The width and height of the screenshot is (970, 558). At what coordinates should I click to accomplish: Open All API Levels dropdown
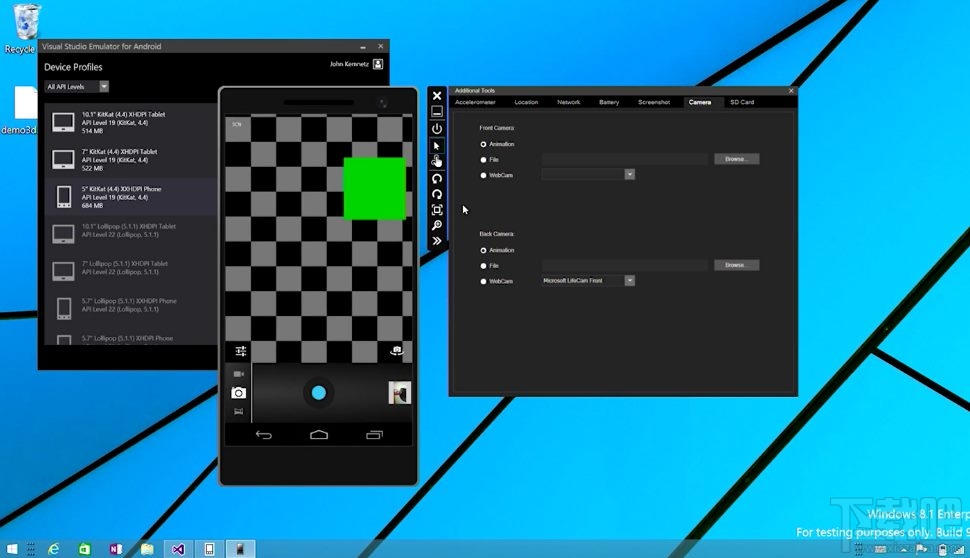pos(77,87)
